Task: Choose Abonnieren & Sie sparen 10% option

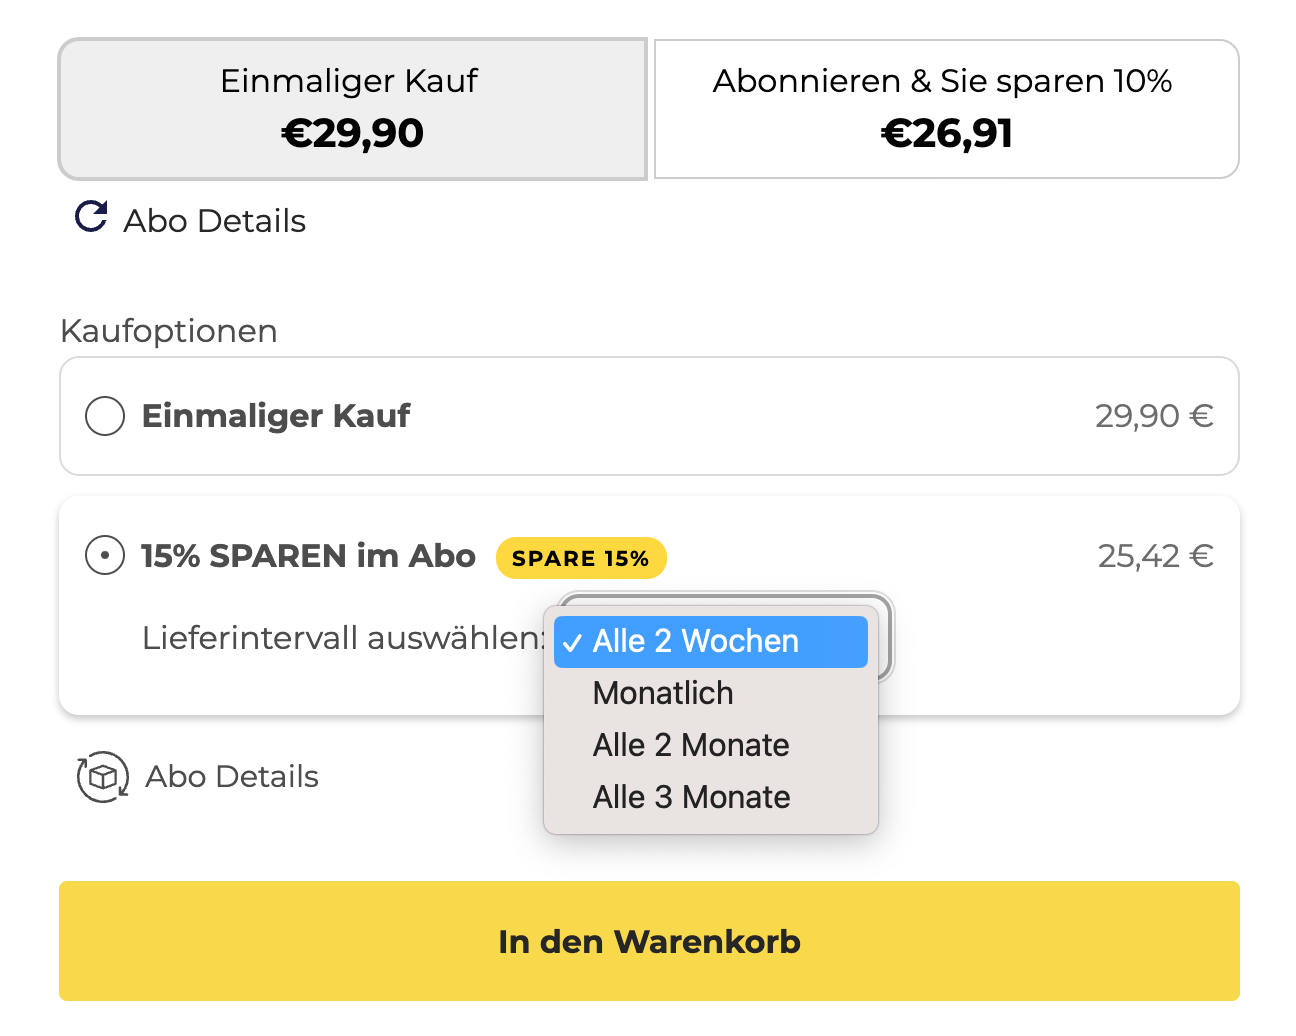Action: 946,109
